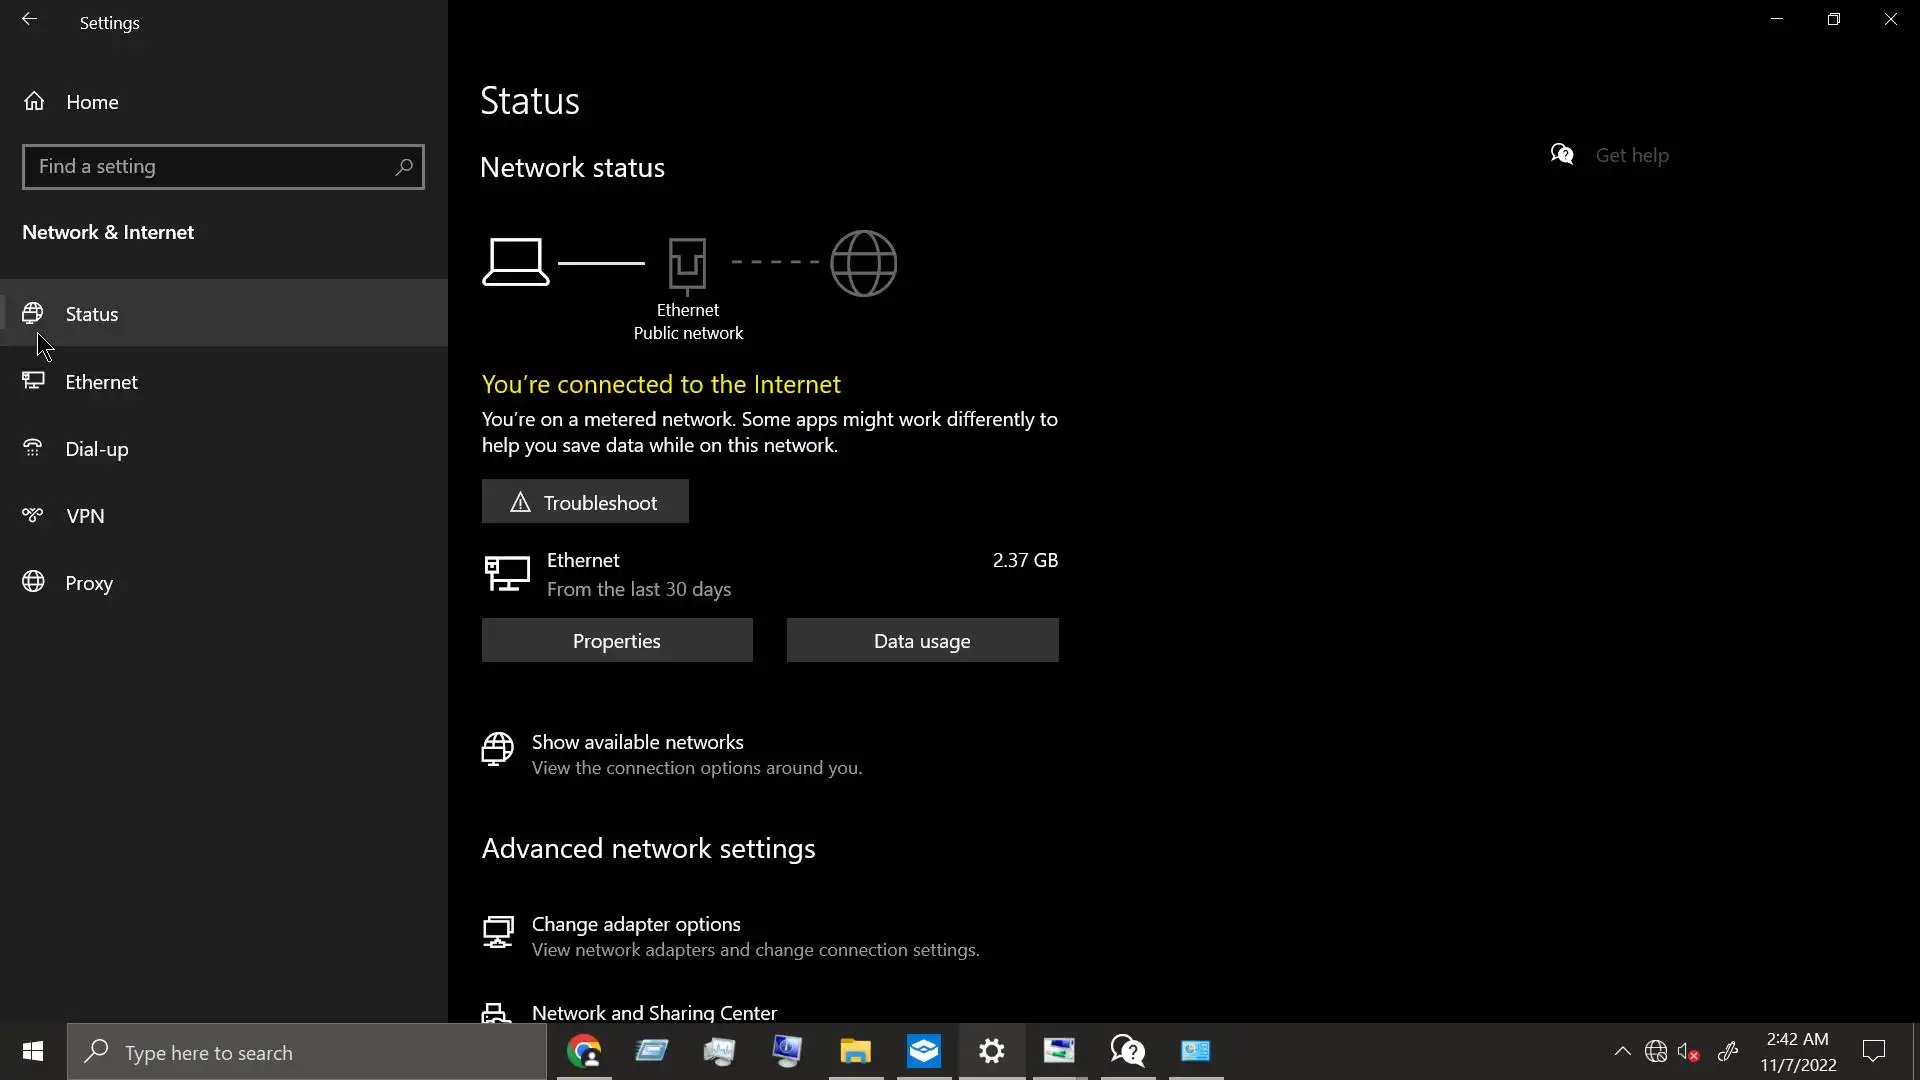Click the muted volume tray icon
Screen dimensions: 1920x1080
pos(1688,1052)
